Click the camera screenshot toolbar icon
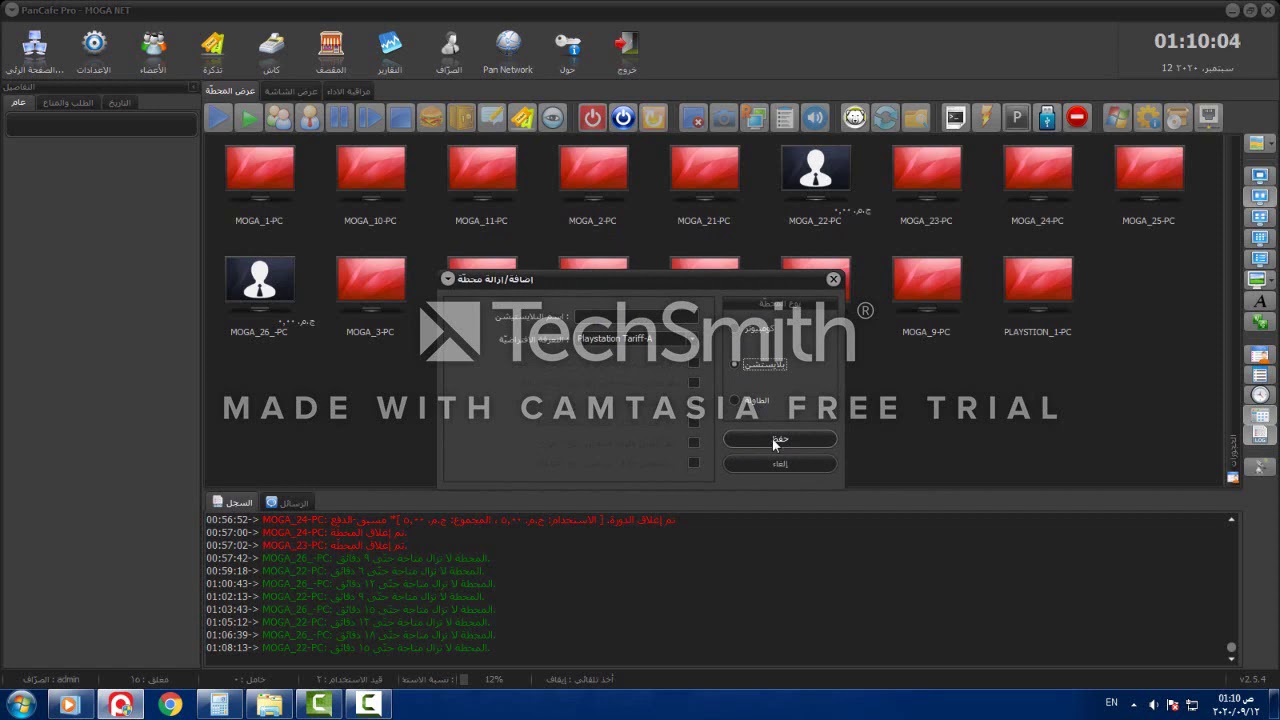This screenshot has width=1280, height=720. point(724,118)
